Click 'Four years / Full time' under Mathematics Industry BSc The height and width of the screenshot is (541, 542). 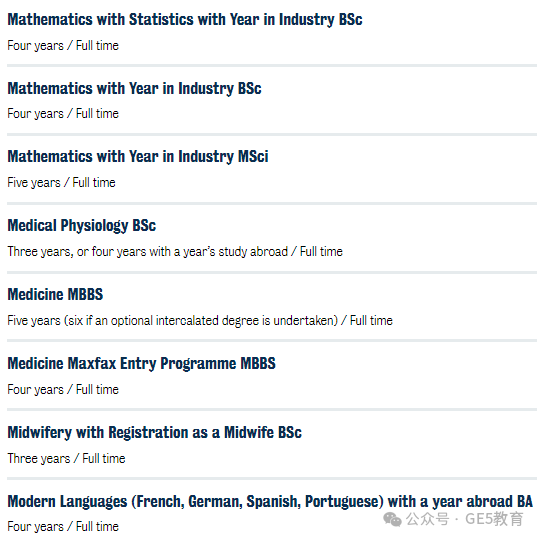click(x=63, y=114)
